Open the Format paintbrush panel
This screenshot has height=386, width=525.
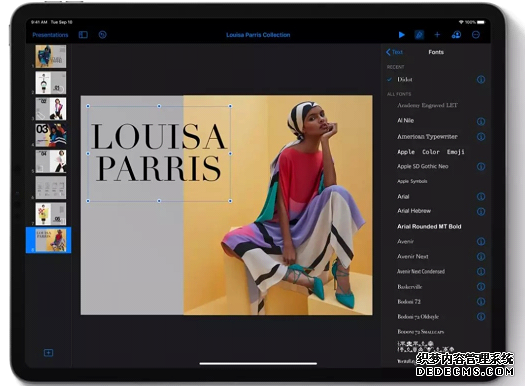419,35
